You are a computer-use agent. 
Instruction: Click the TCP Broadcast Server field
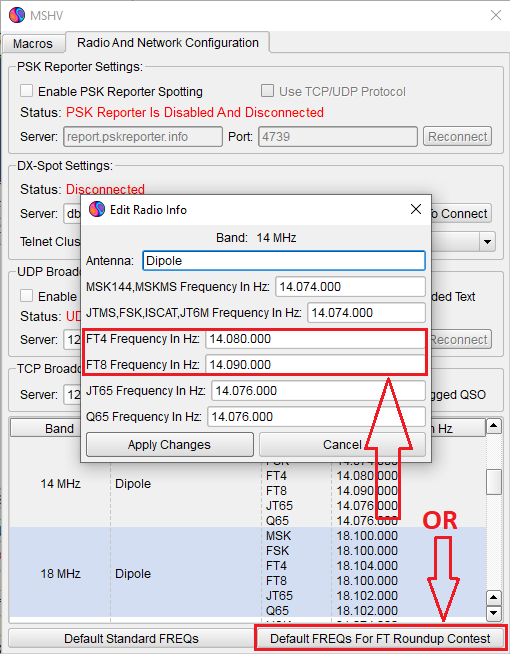[72, 395]
